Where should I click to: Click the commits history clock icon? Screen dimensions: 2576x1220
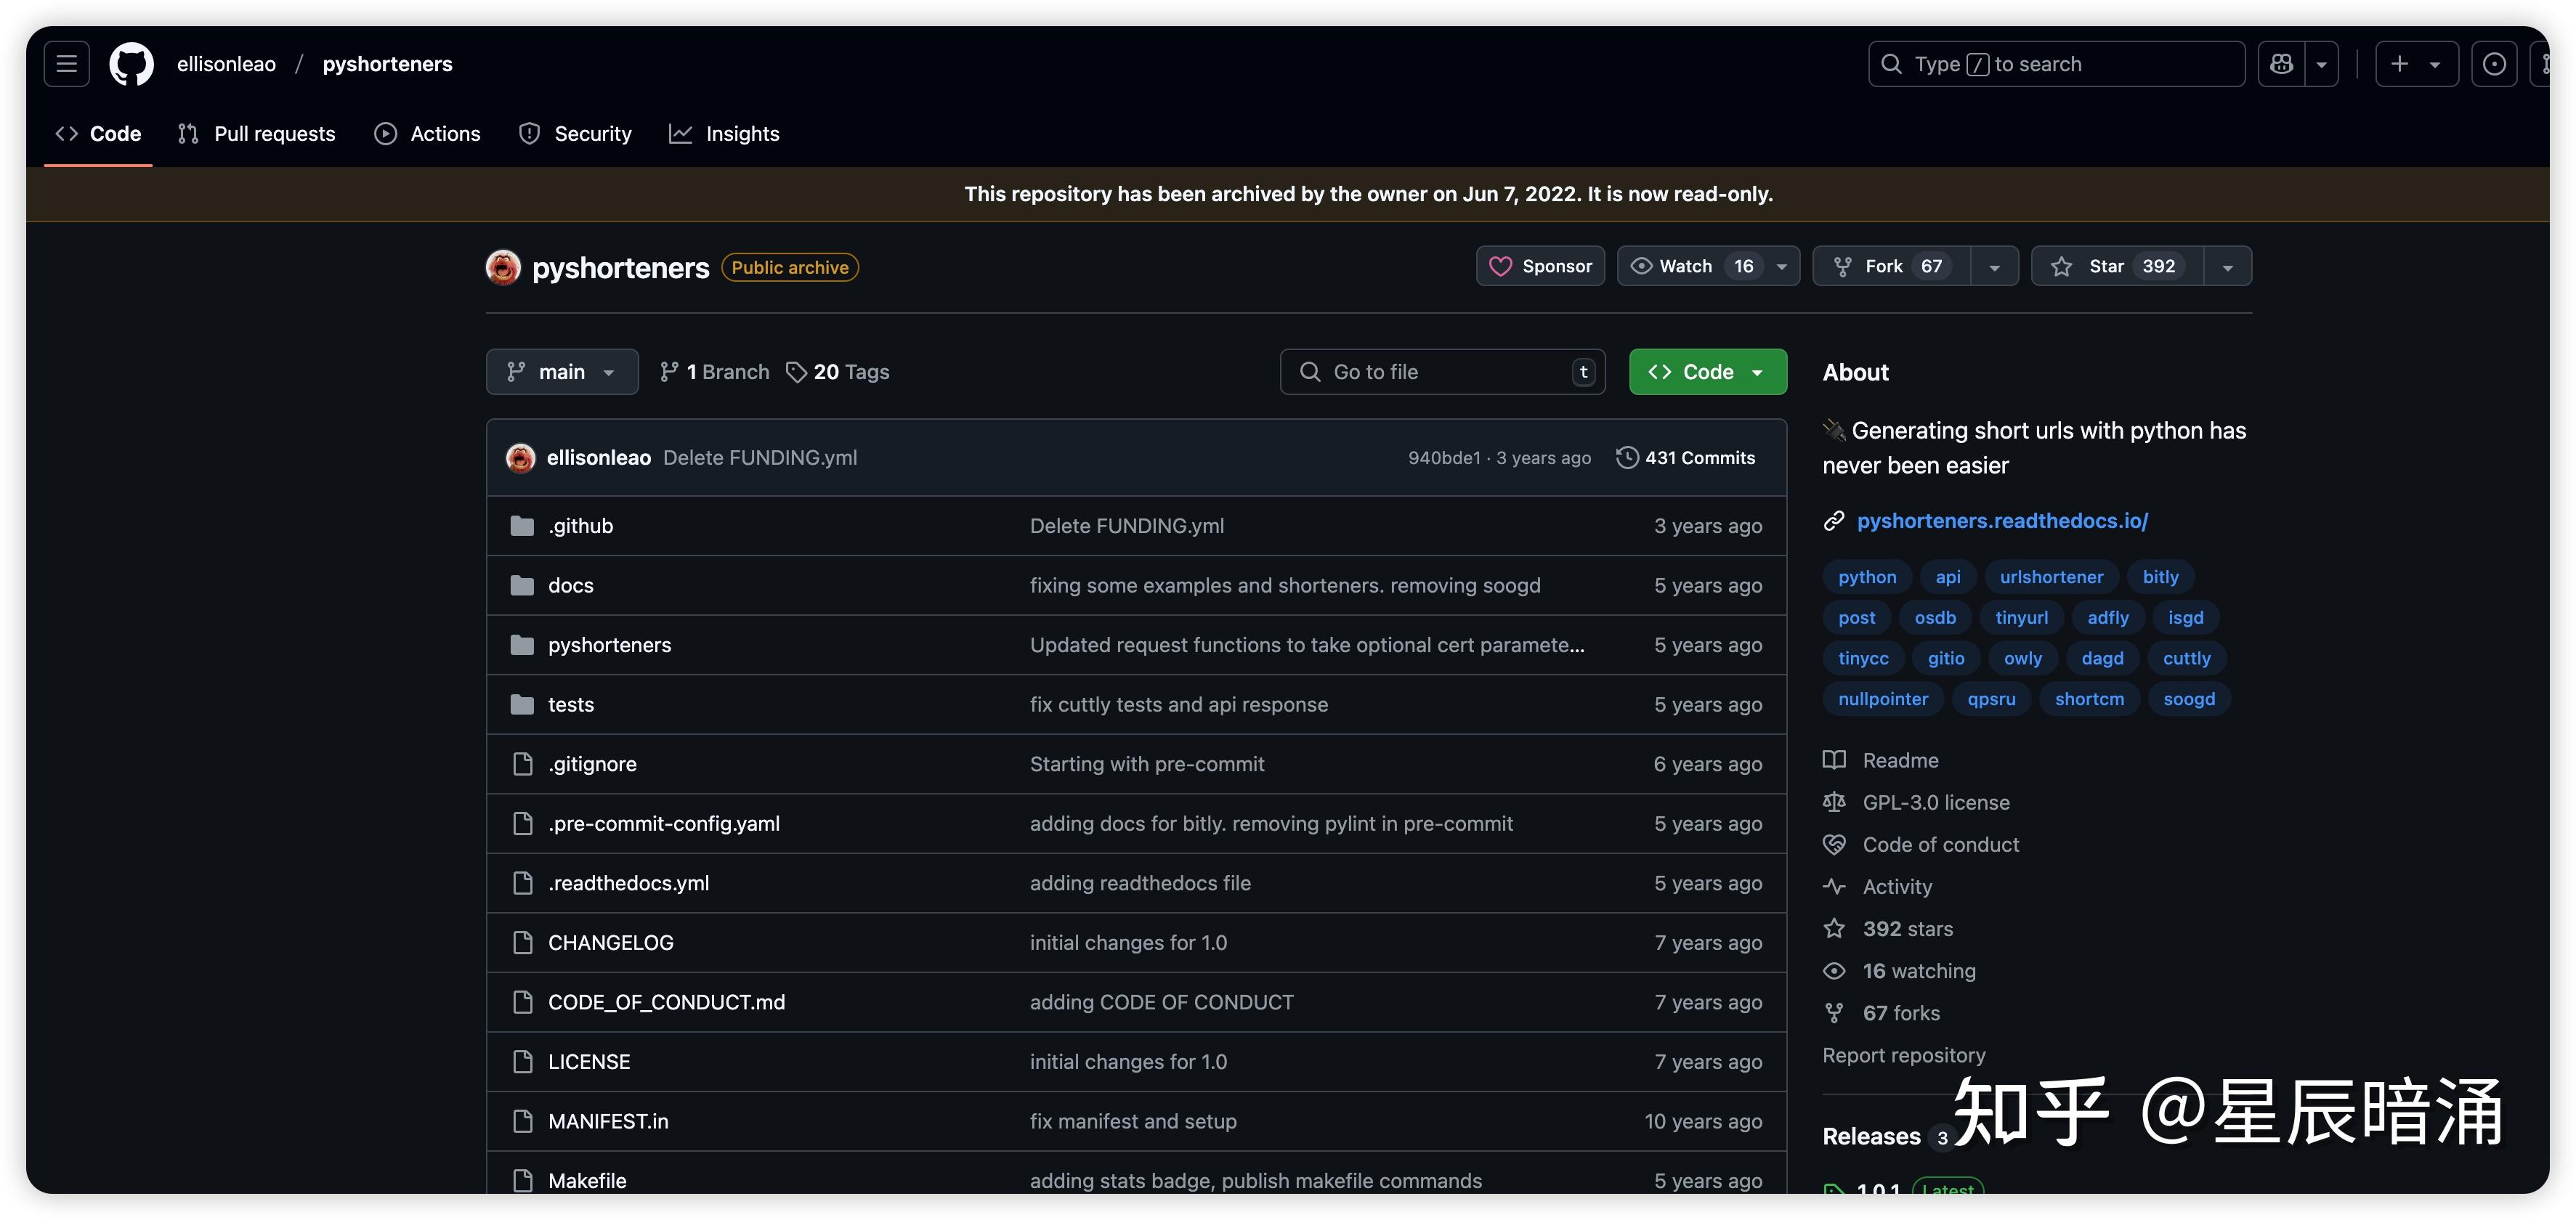(x=1627, y=457)
